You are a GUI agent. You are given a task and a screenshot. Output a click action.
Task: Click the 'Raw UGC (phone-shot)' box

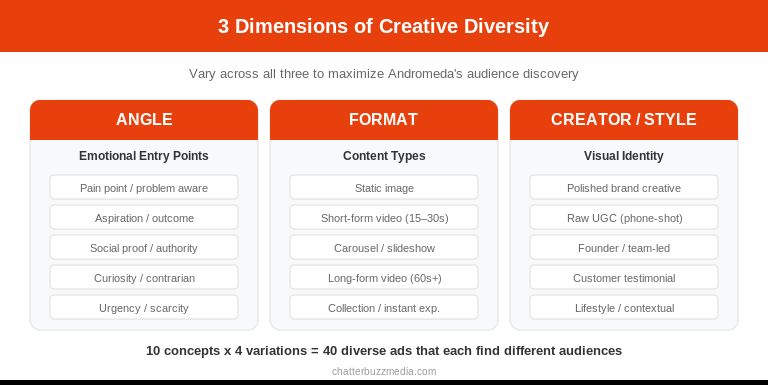[x=624, y=218]
